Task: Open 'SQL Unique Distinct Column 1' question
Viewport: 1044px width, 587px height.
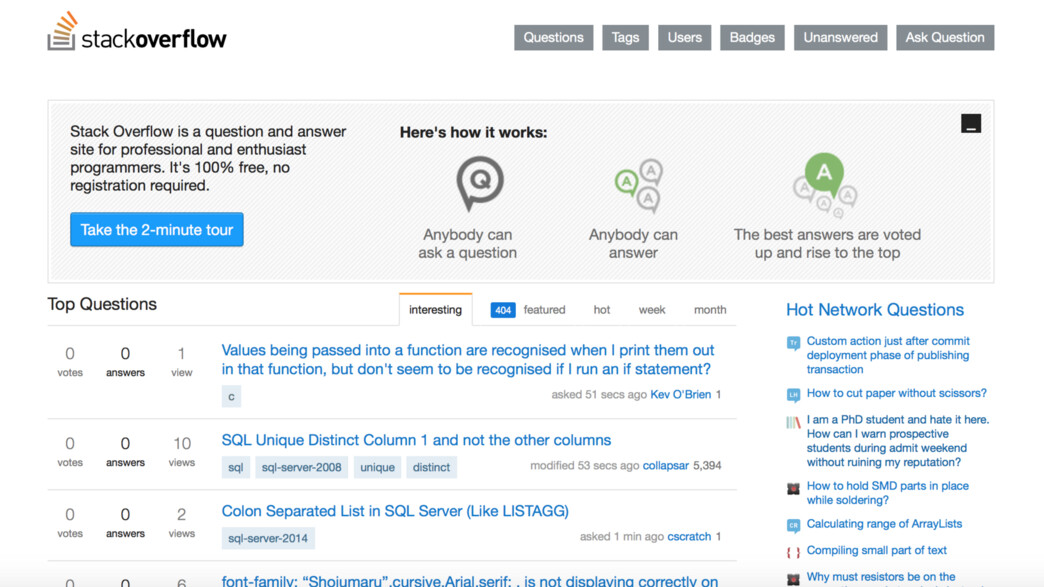Action: coord(416,440)
